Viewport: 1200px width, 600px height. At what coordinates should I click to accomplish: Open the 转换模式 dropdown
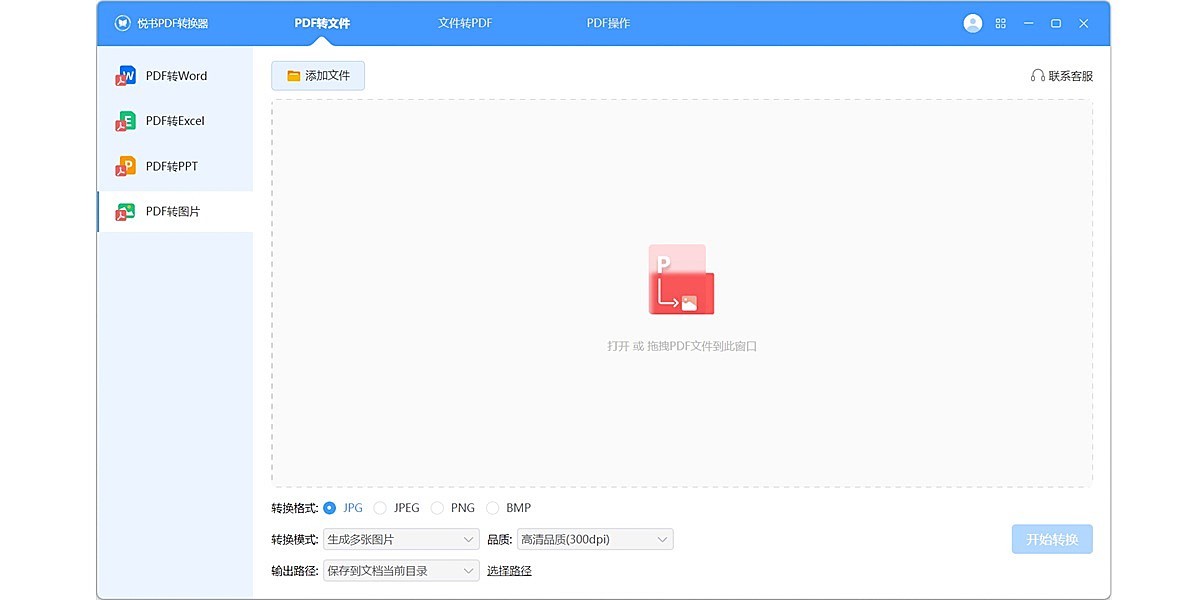click(400, 539)
